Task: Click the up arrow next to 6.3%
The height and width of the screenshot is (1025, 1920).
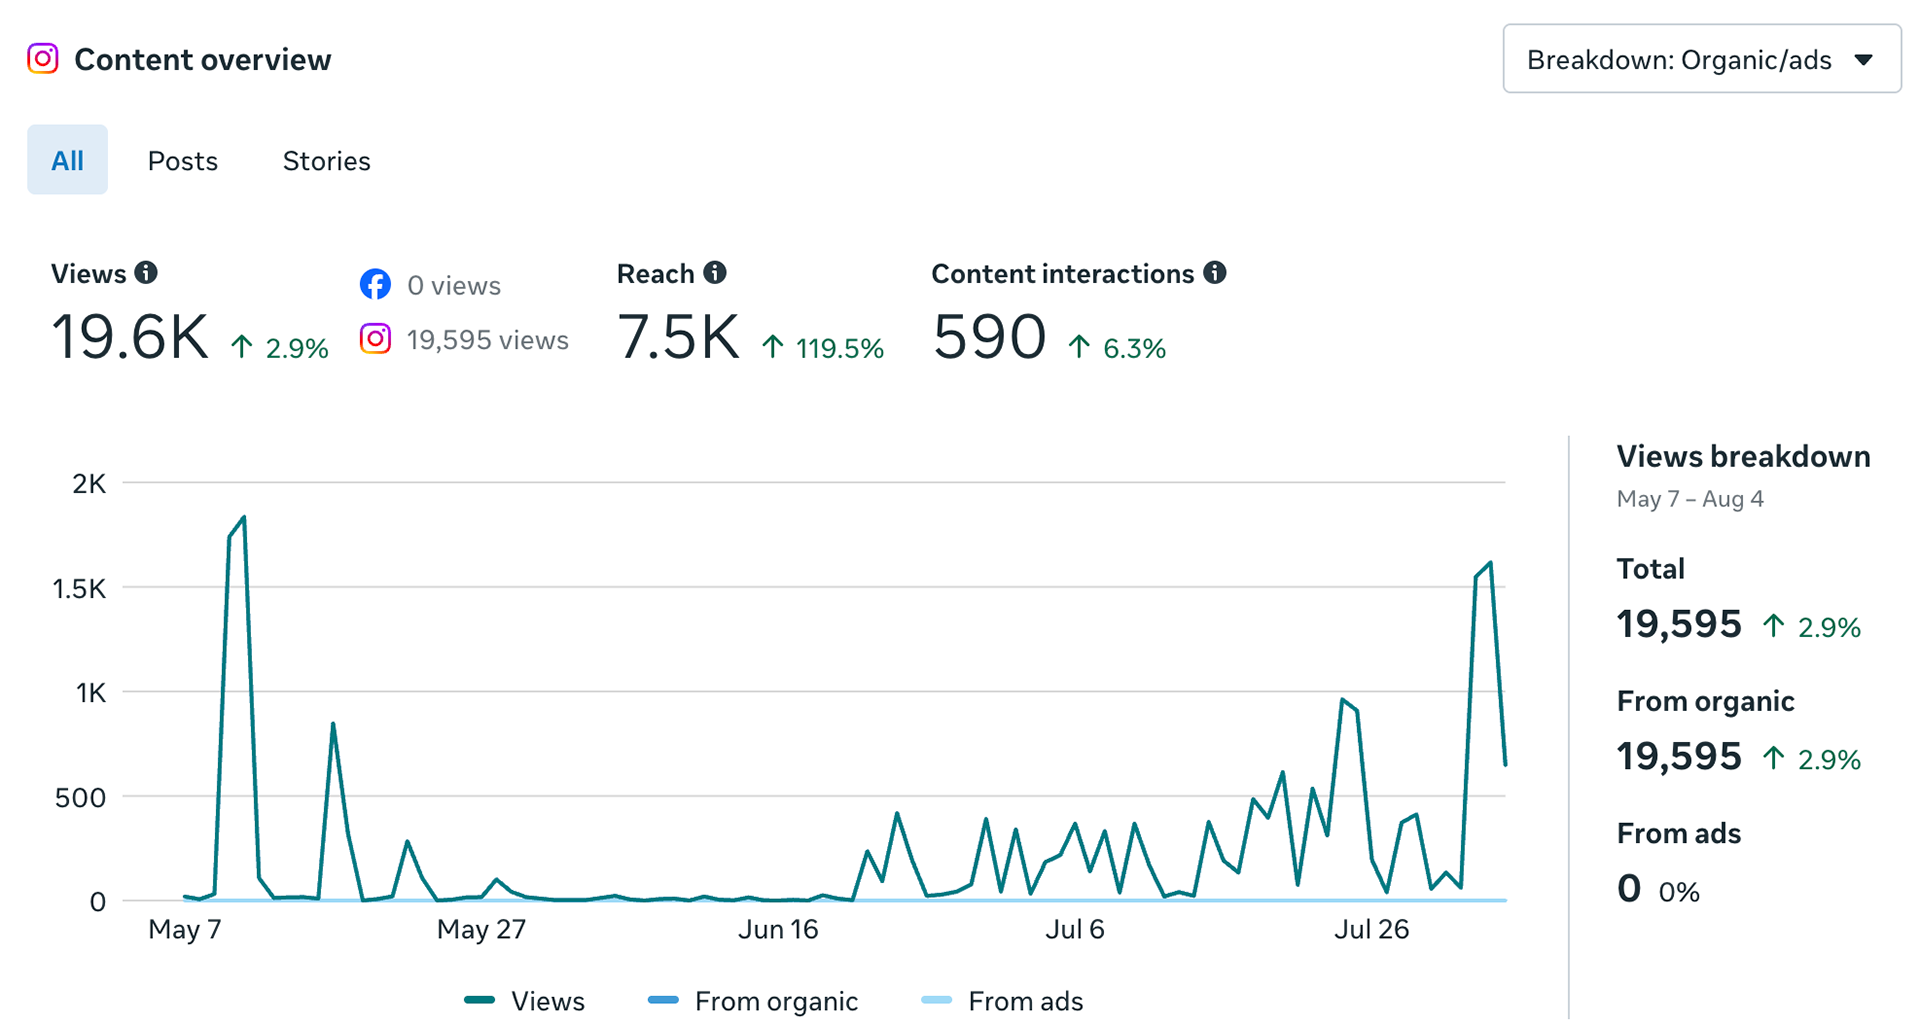Action: [x=1079, y=347]
